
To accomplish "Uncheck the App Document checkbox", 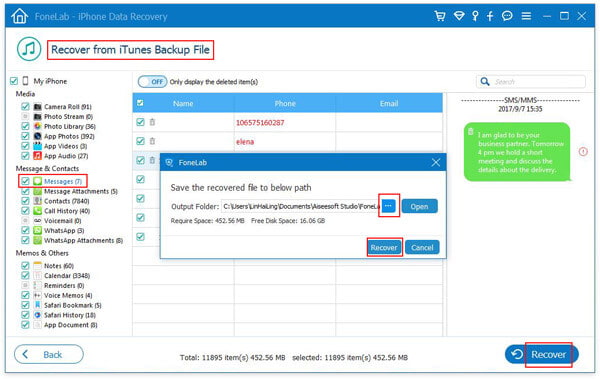I will tap(25, 325).
